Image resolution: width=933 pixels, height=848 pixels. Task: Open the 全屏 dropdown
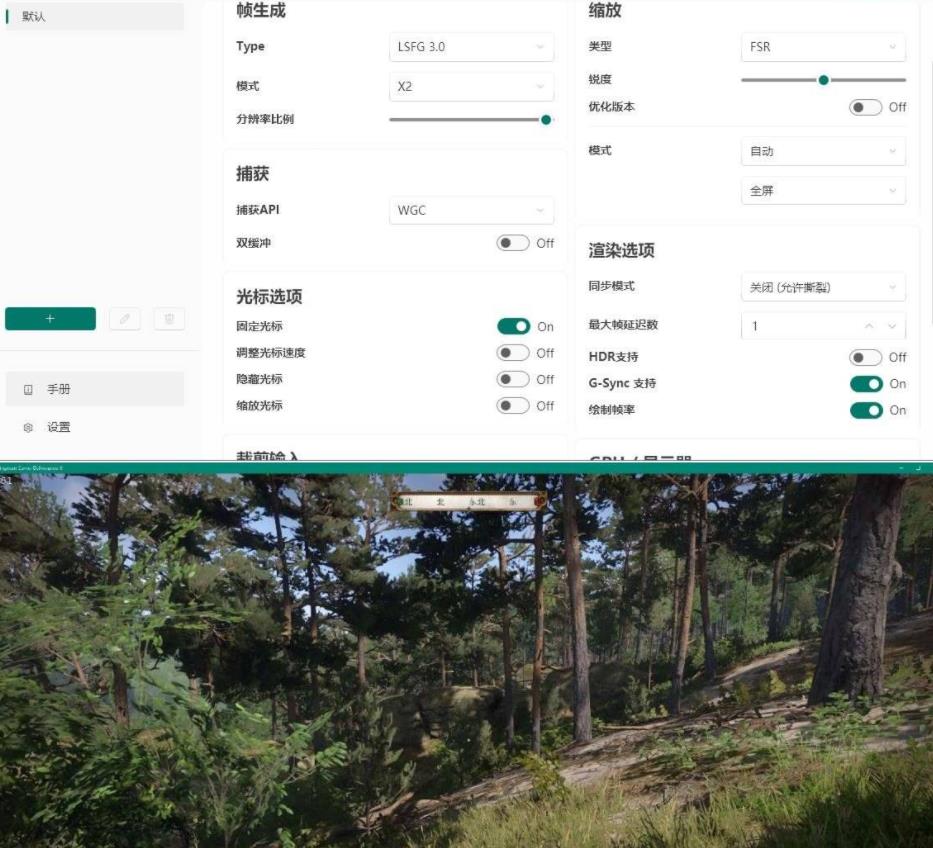(x=824, y=191)
